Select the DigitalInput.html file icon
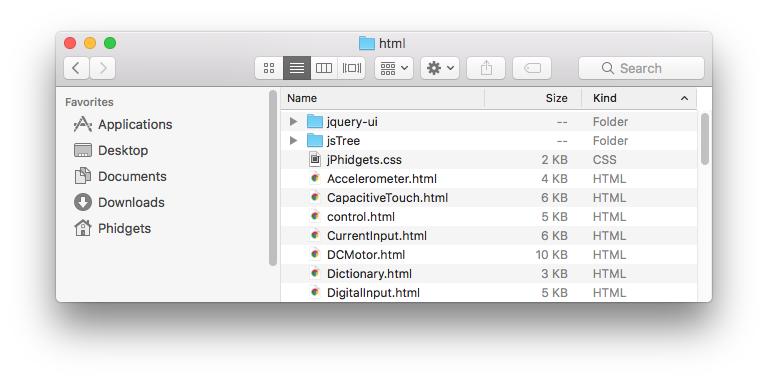The width and height of the screenshot is (768, 382). 315,292
